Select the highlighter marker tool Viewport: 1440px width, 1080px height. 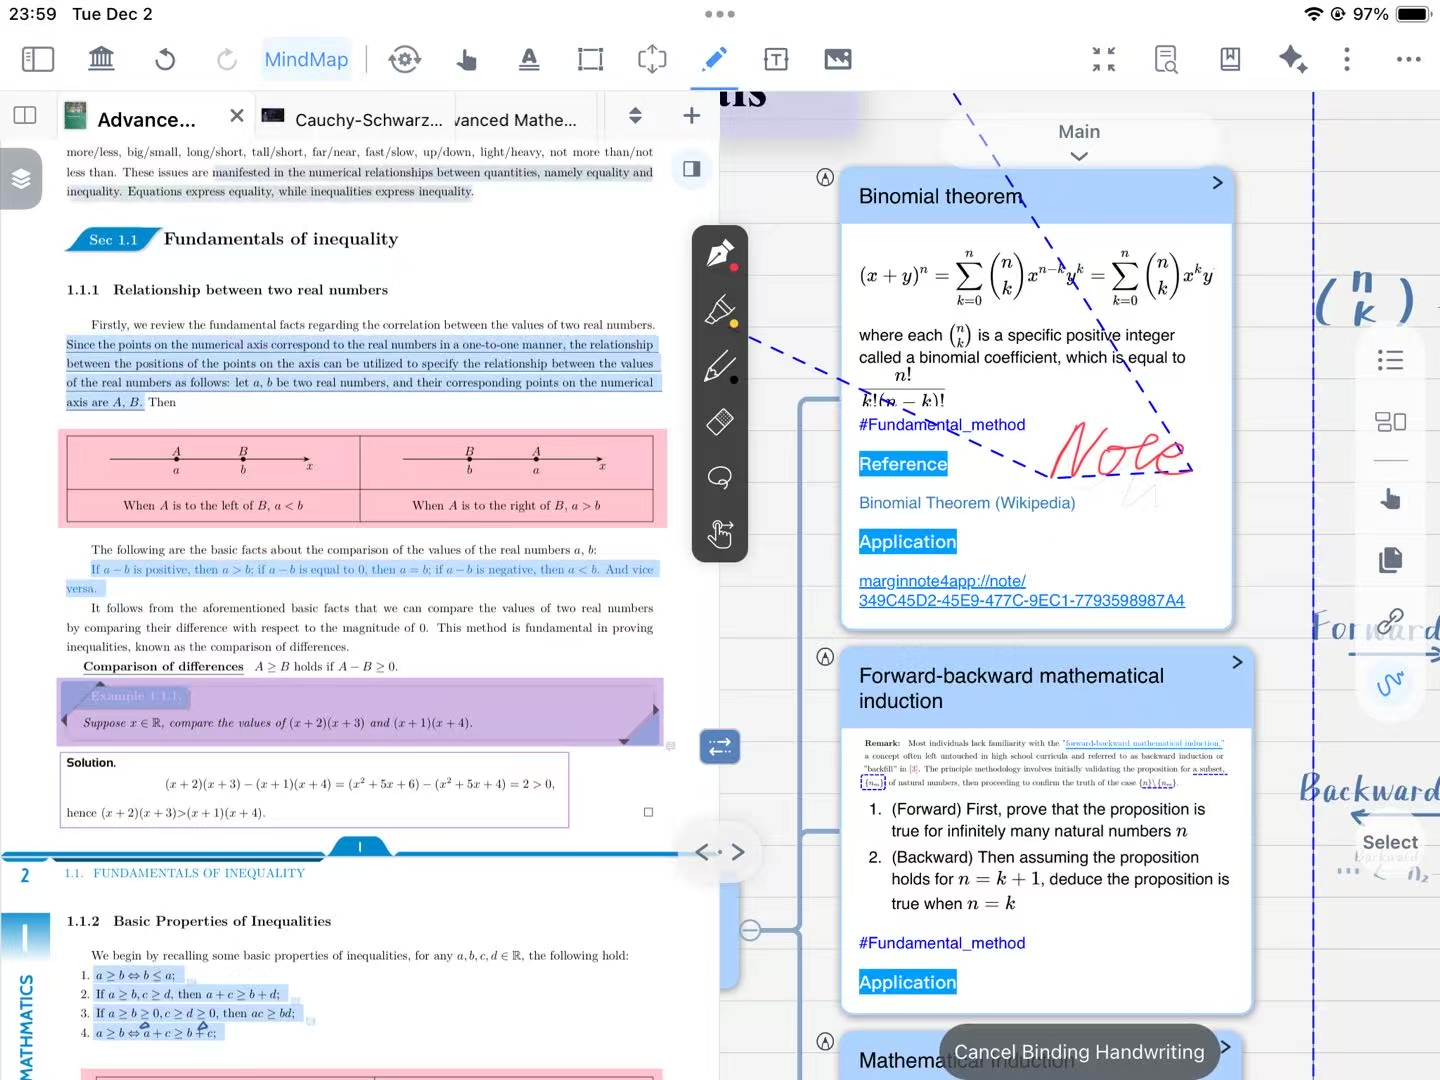tap(720, 311)
